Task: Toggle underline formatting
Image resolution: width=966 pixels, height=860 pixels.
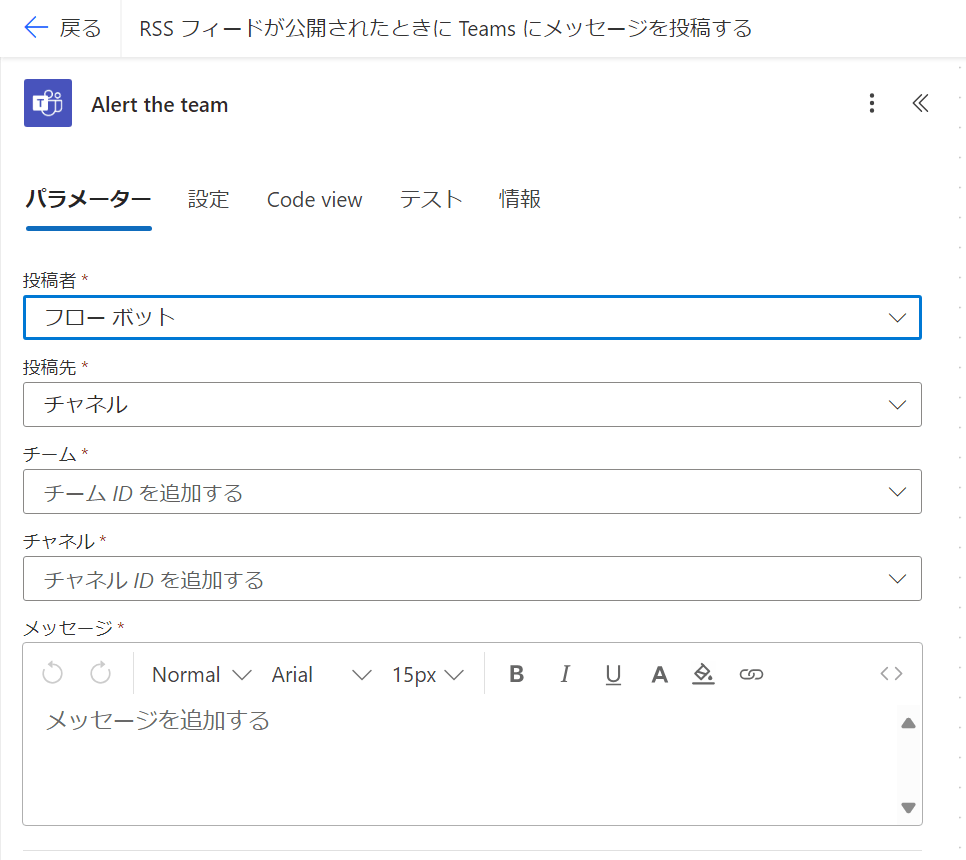Action: pos(612,674)
